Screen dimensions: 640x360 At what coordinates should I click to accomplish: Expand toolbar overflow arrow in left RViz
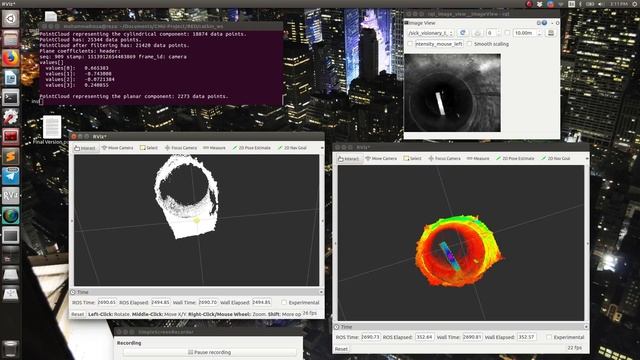[x=322, y=148]
